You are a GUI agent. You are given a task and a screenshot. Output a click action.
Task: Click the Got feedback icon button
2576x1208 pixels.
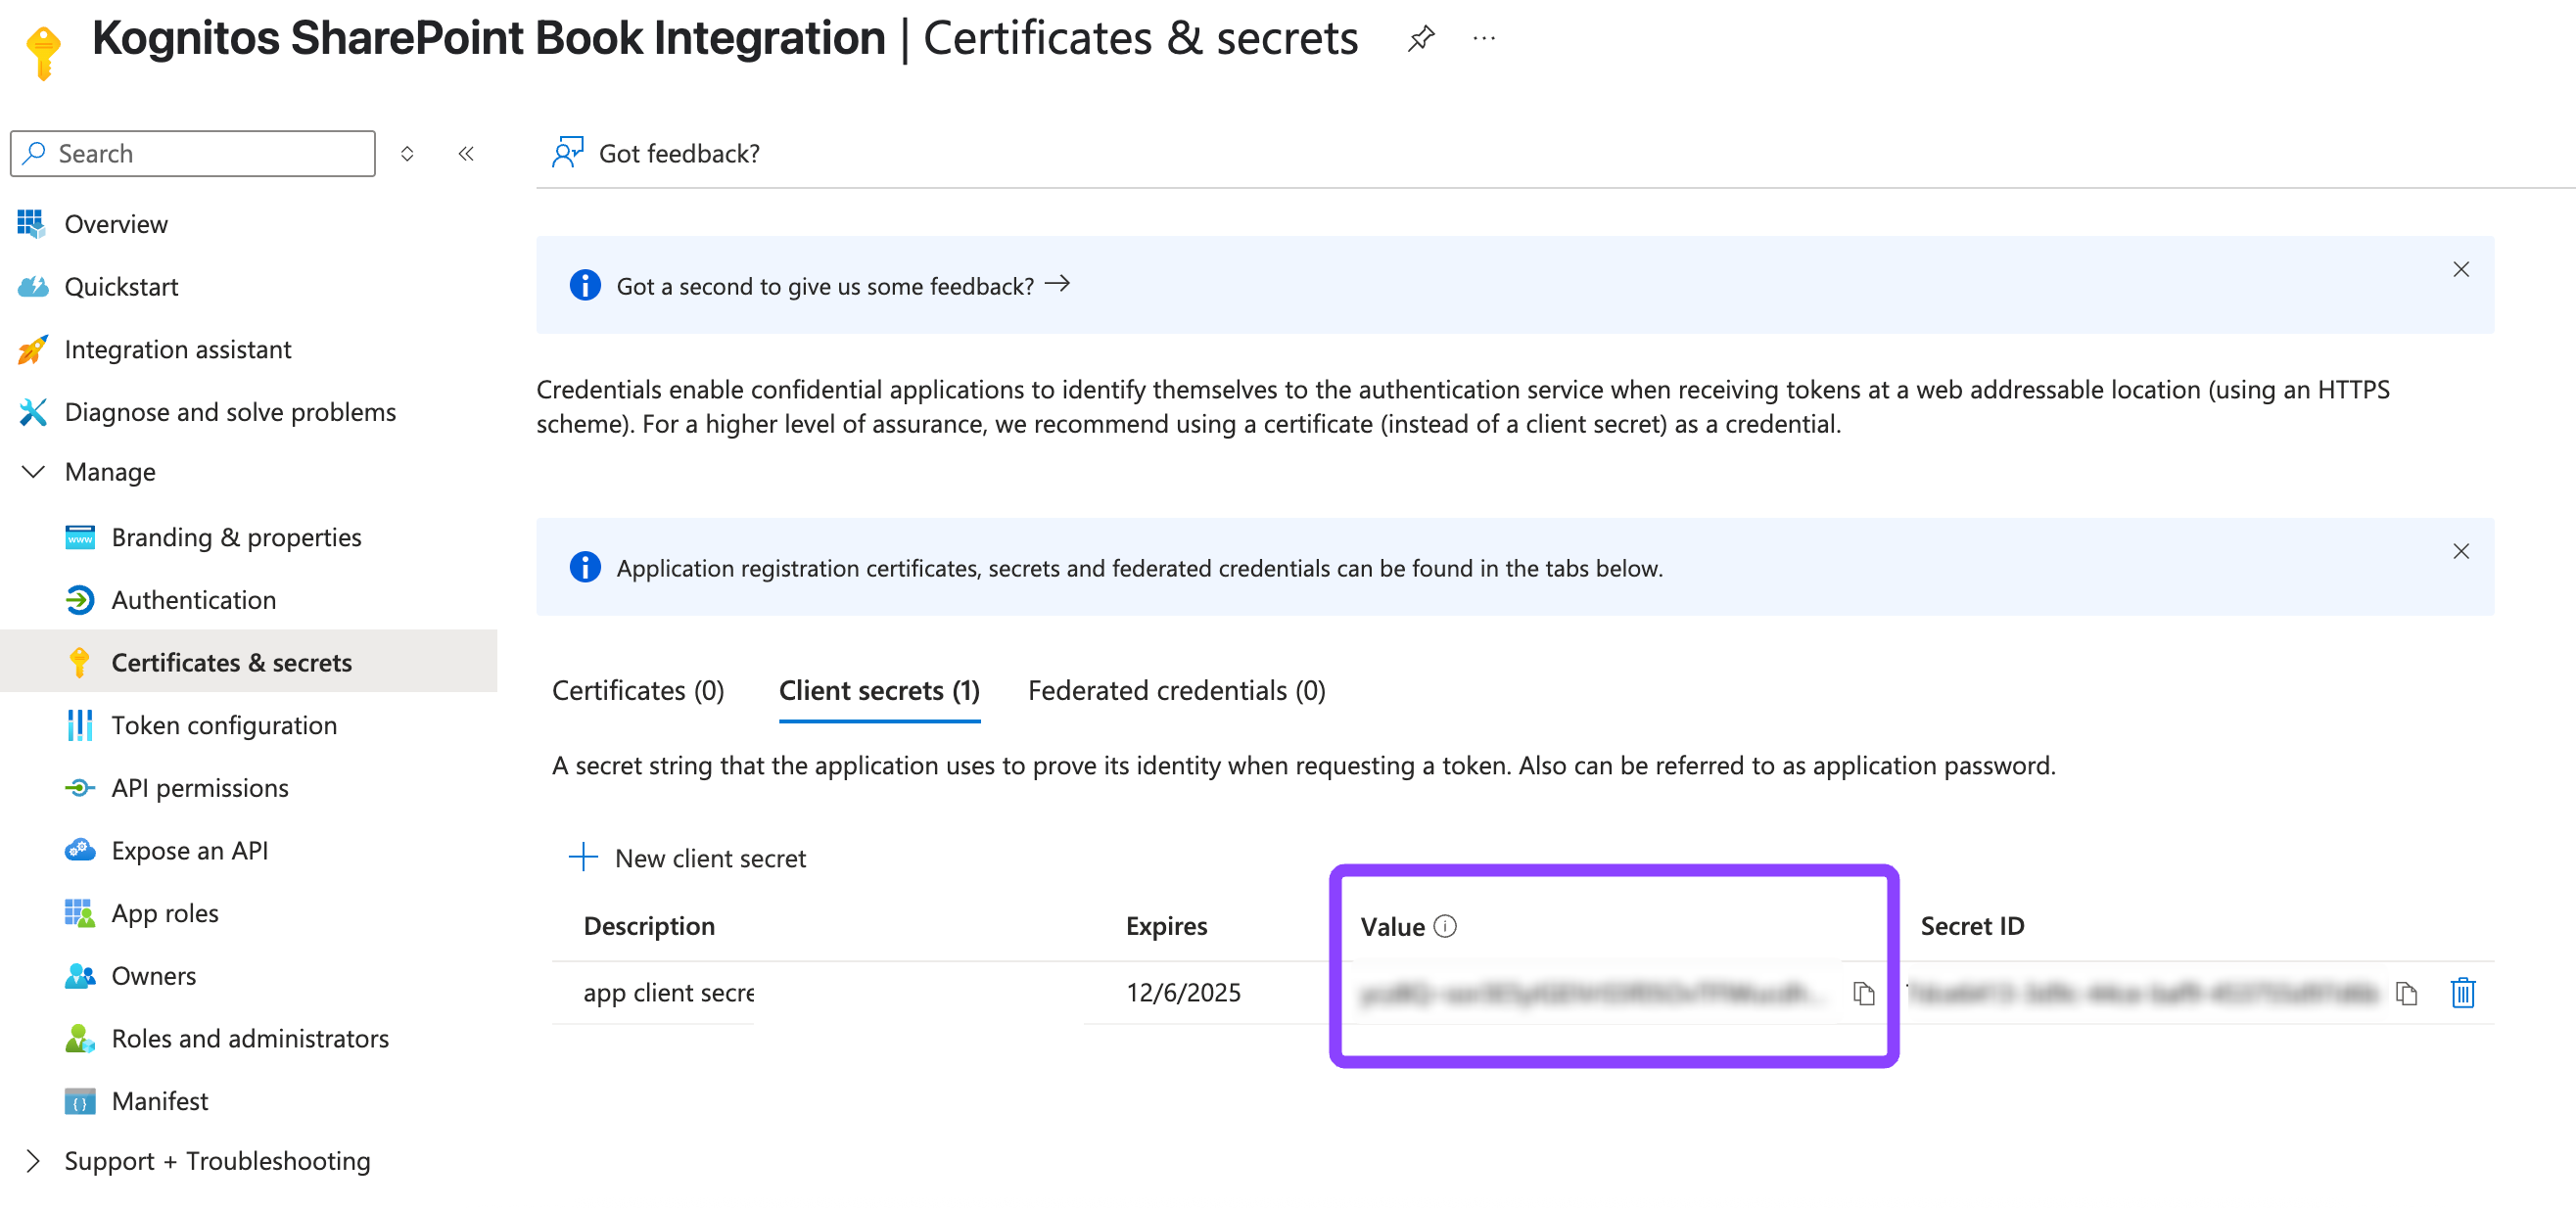[x=567, y=153]
